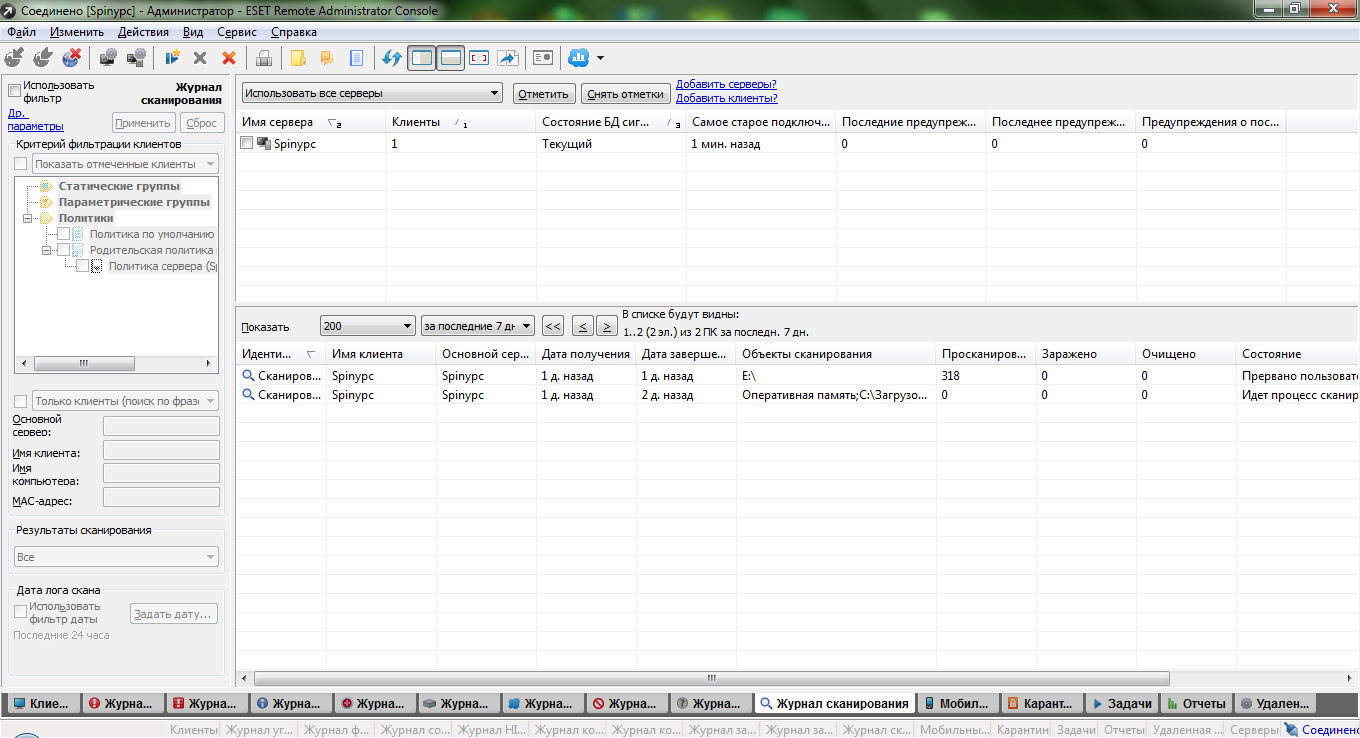Click the Отметить button

pos(544,94)
